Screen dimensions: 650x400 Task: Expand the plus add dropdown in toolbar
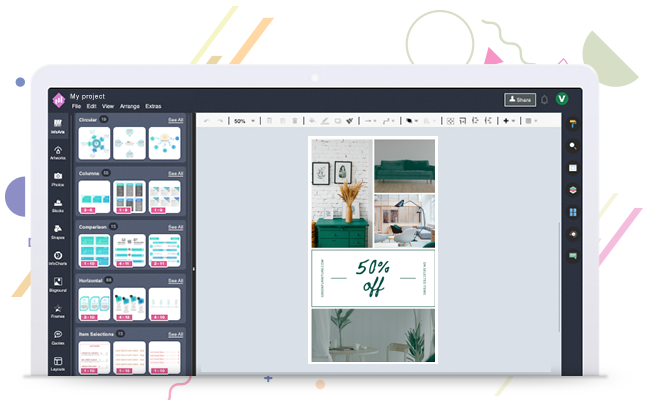[x=508, y=121]
